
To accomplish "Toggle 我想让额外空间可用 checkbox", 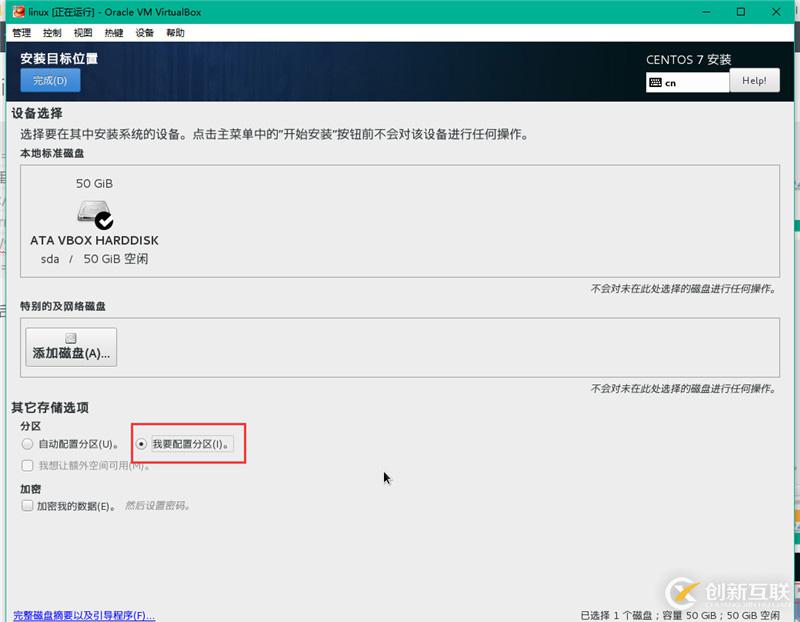I will [28, 465].
